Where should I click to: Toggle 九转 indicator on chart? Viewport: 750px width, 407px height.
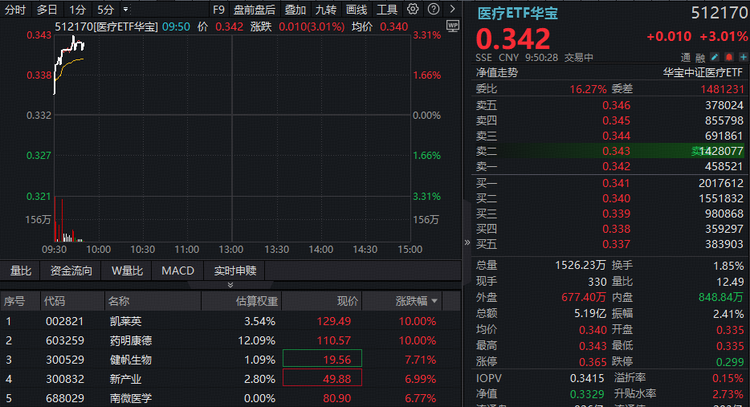[x=326, y=9]
